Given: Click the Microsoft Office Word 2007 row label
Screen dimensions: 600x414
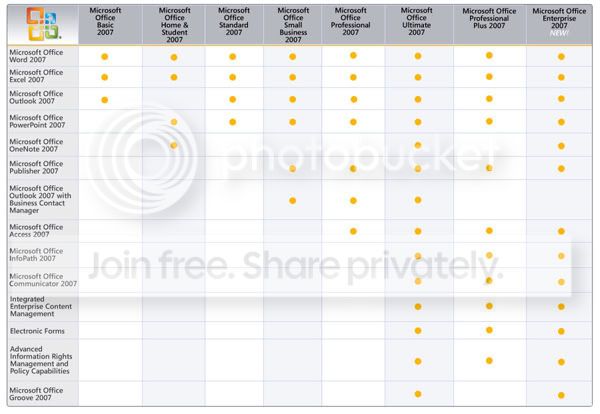Looking at the screenshot, I should tap(36, 56).
